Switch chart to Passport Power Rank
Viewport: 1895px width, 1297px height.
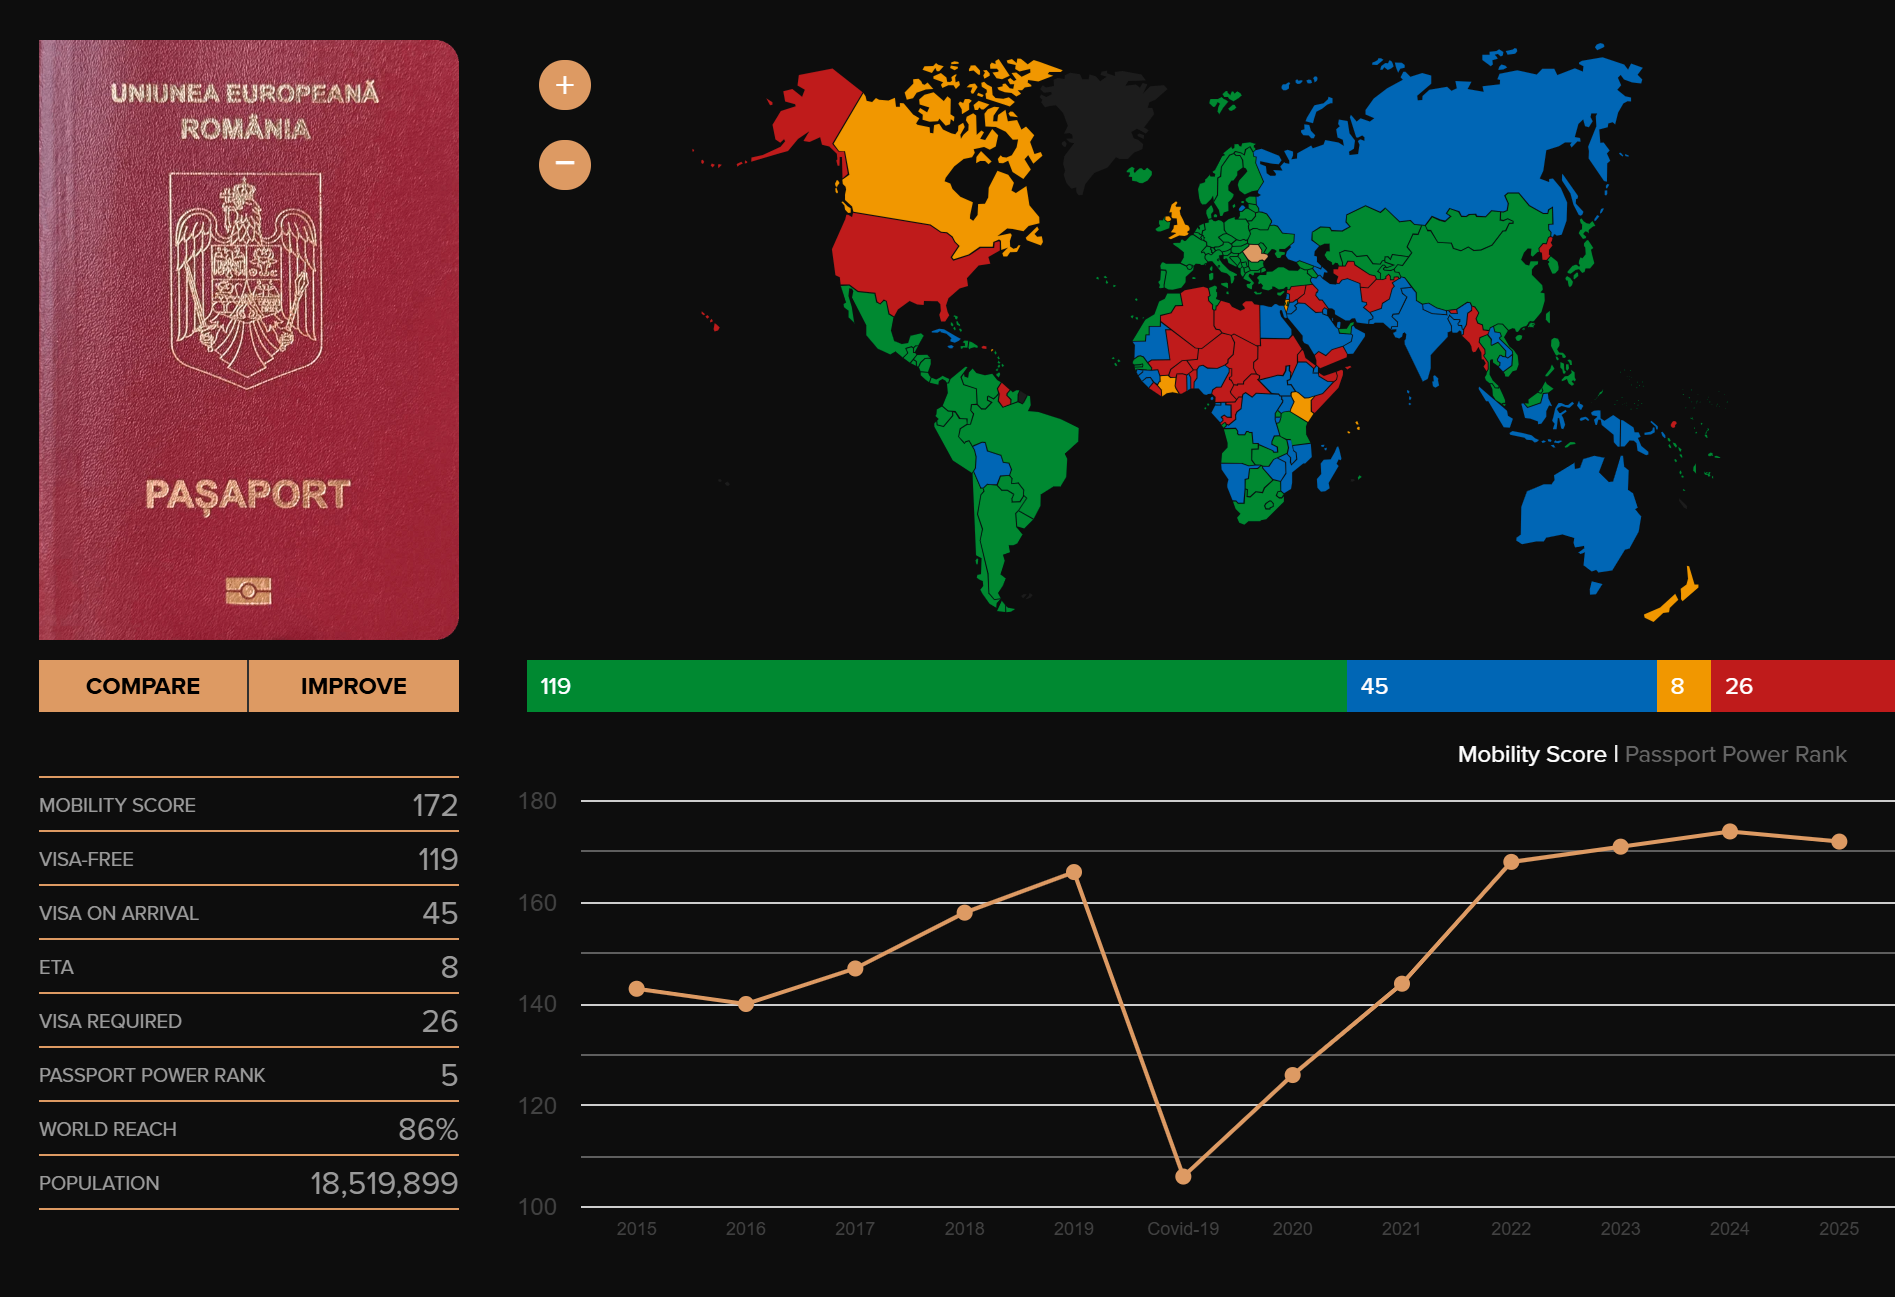pos(1736,754)
